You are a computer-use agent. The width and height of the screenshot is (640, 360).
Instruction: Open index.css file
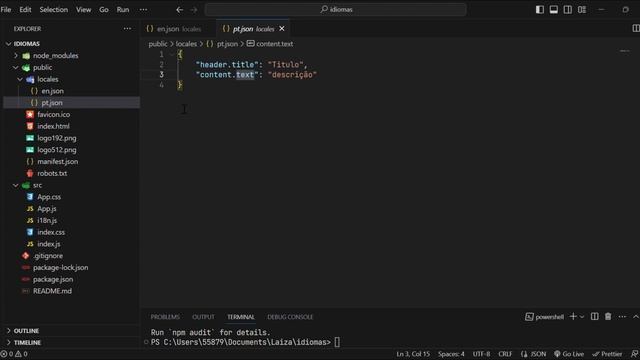tap(51, 232)
